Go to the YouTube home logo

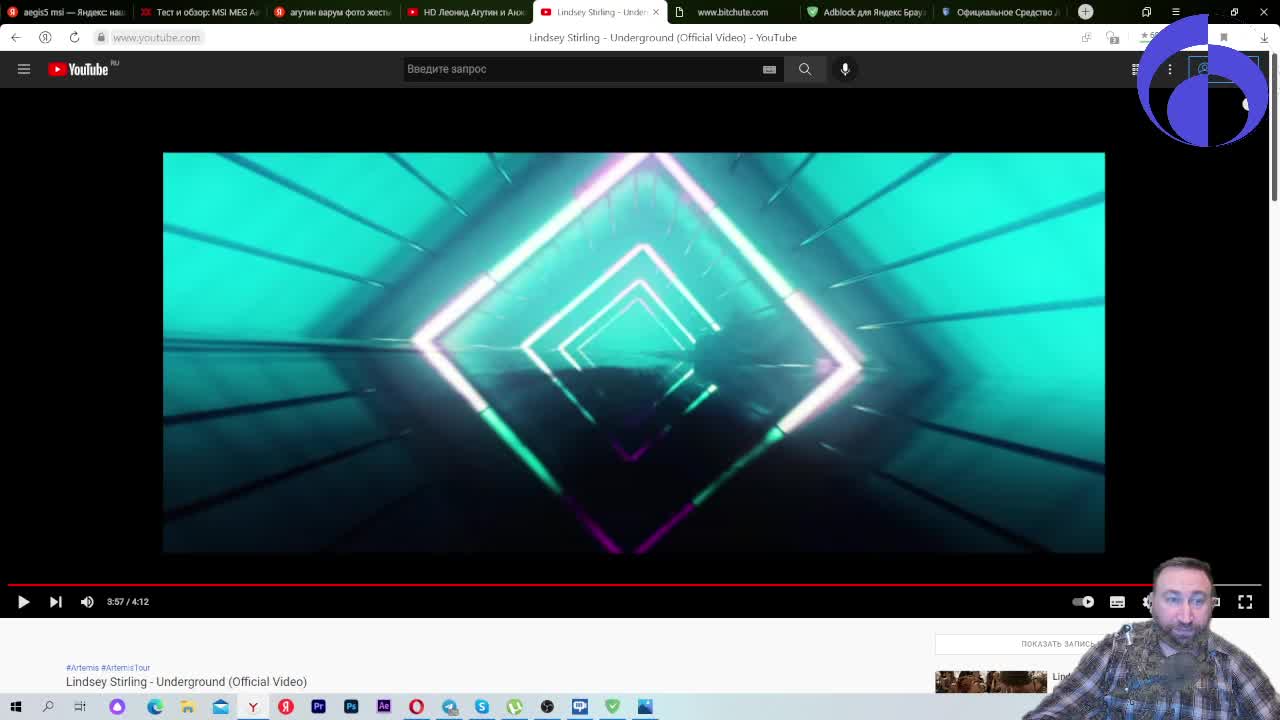[x=79, y=69]
